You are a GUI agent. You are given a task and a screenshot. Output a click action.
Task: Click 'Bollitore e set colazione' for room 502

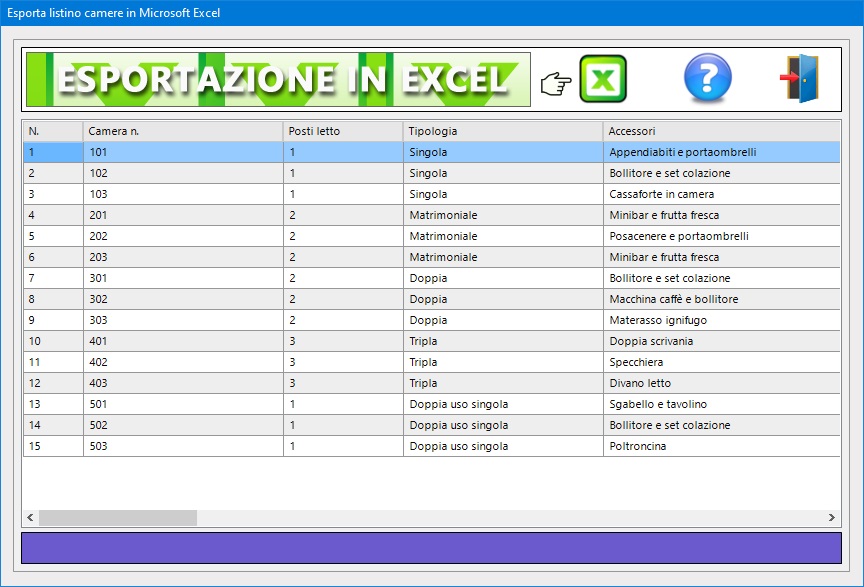point(722,425)
